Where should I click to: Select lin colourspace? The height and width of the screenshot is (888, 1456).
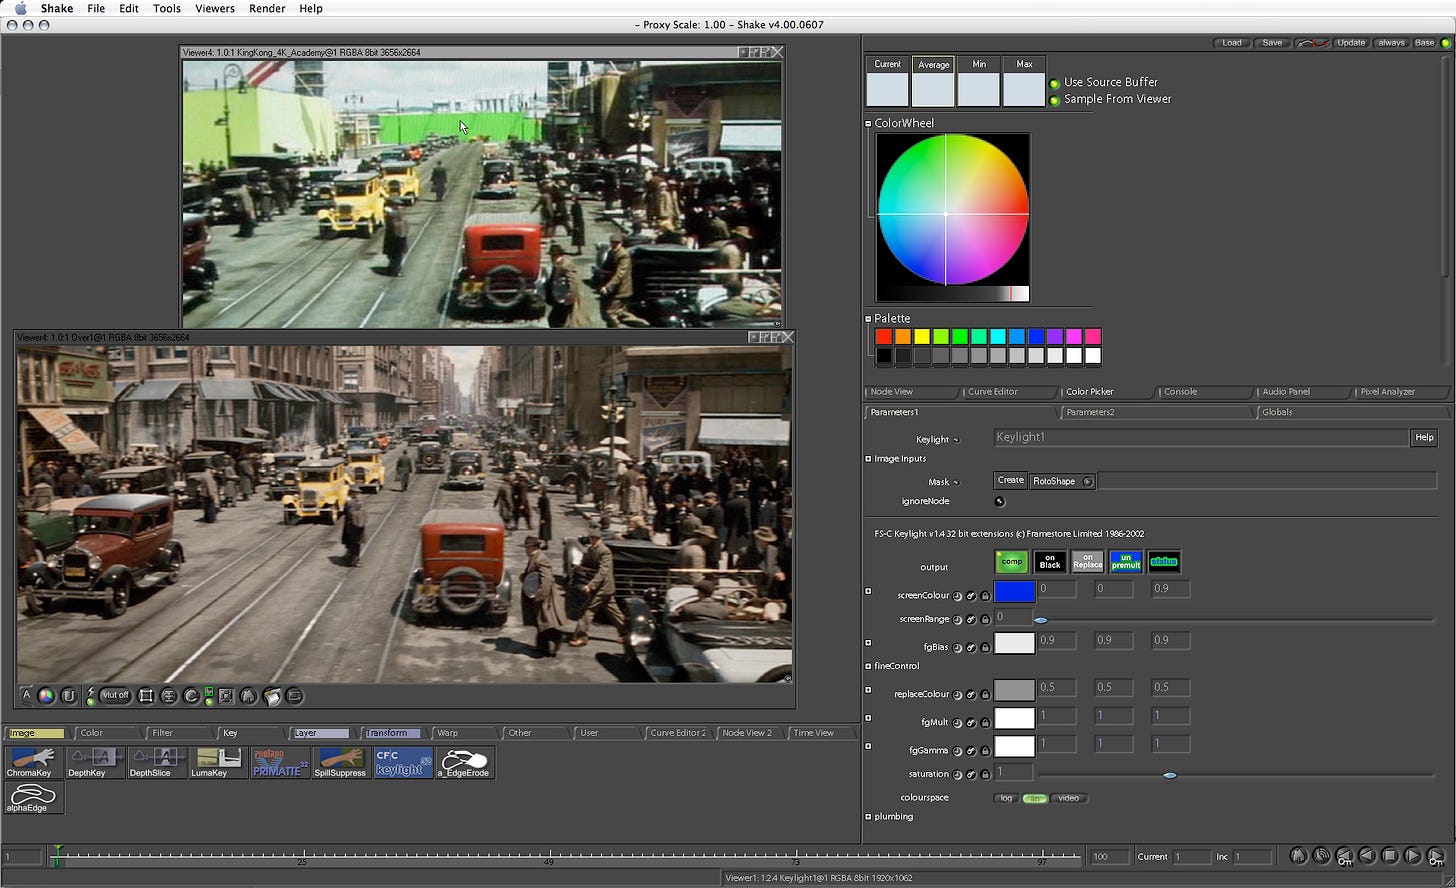tap(1035, 798)
